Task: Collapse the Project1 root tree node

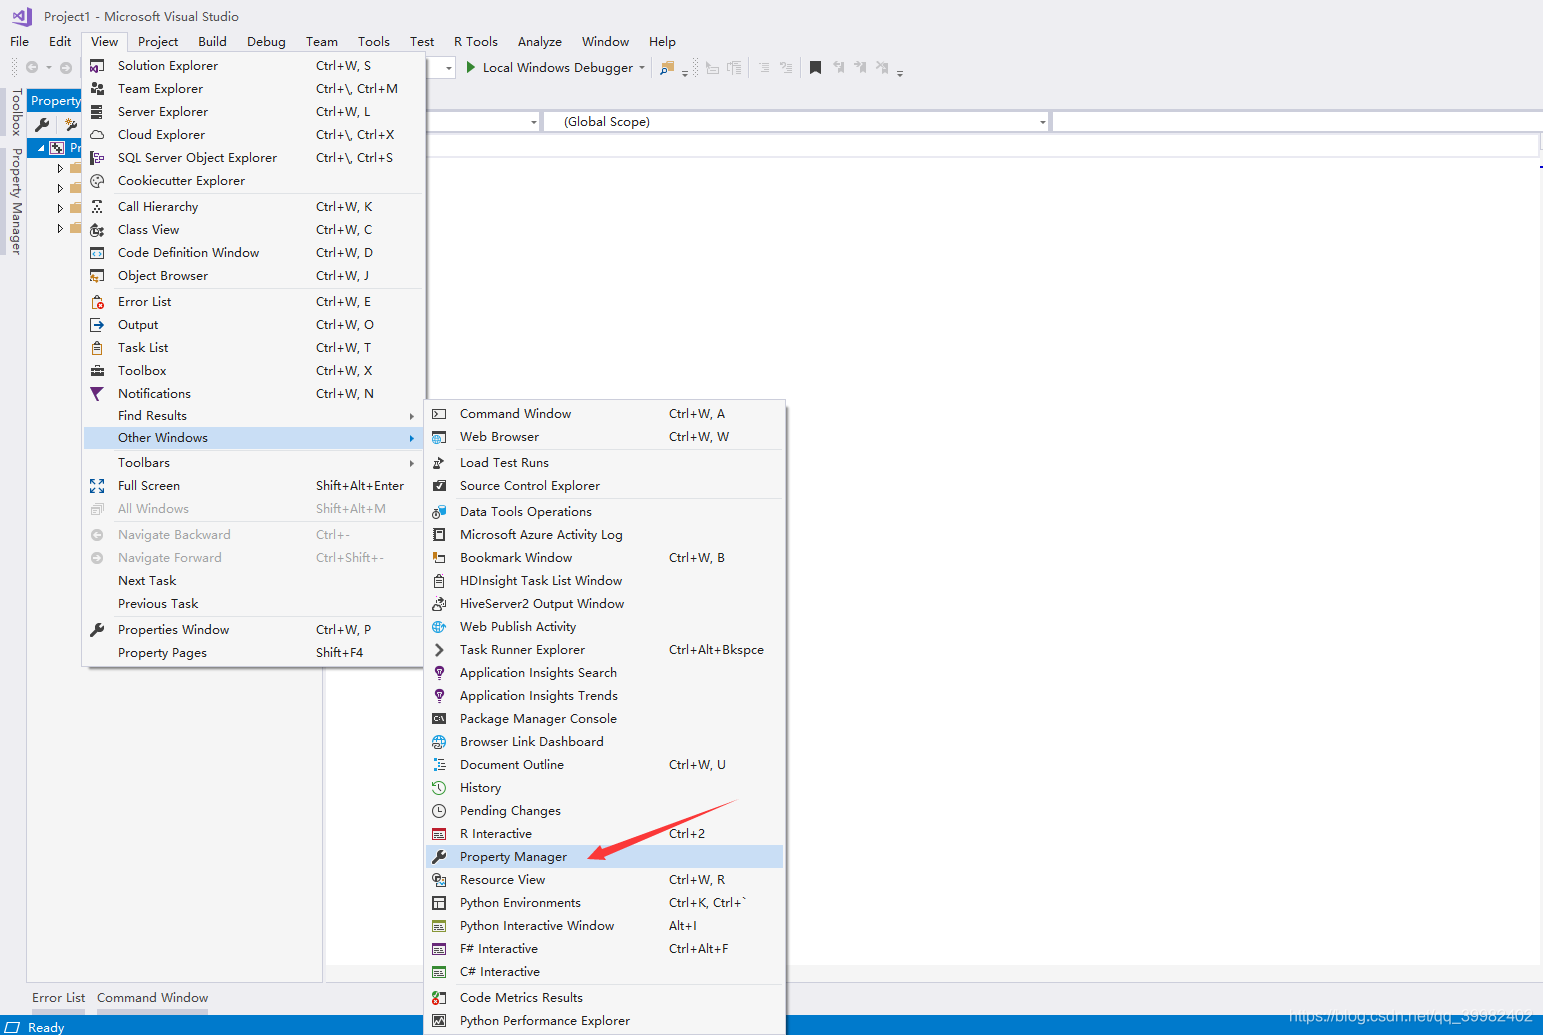Action: click(41, 148)
